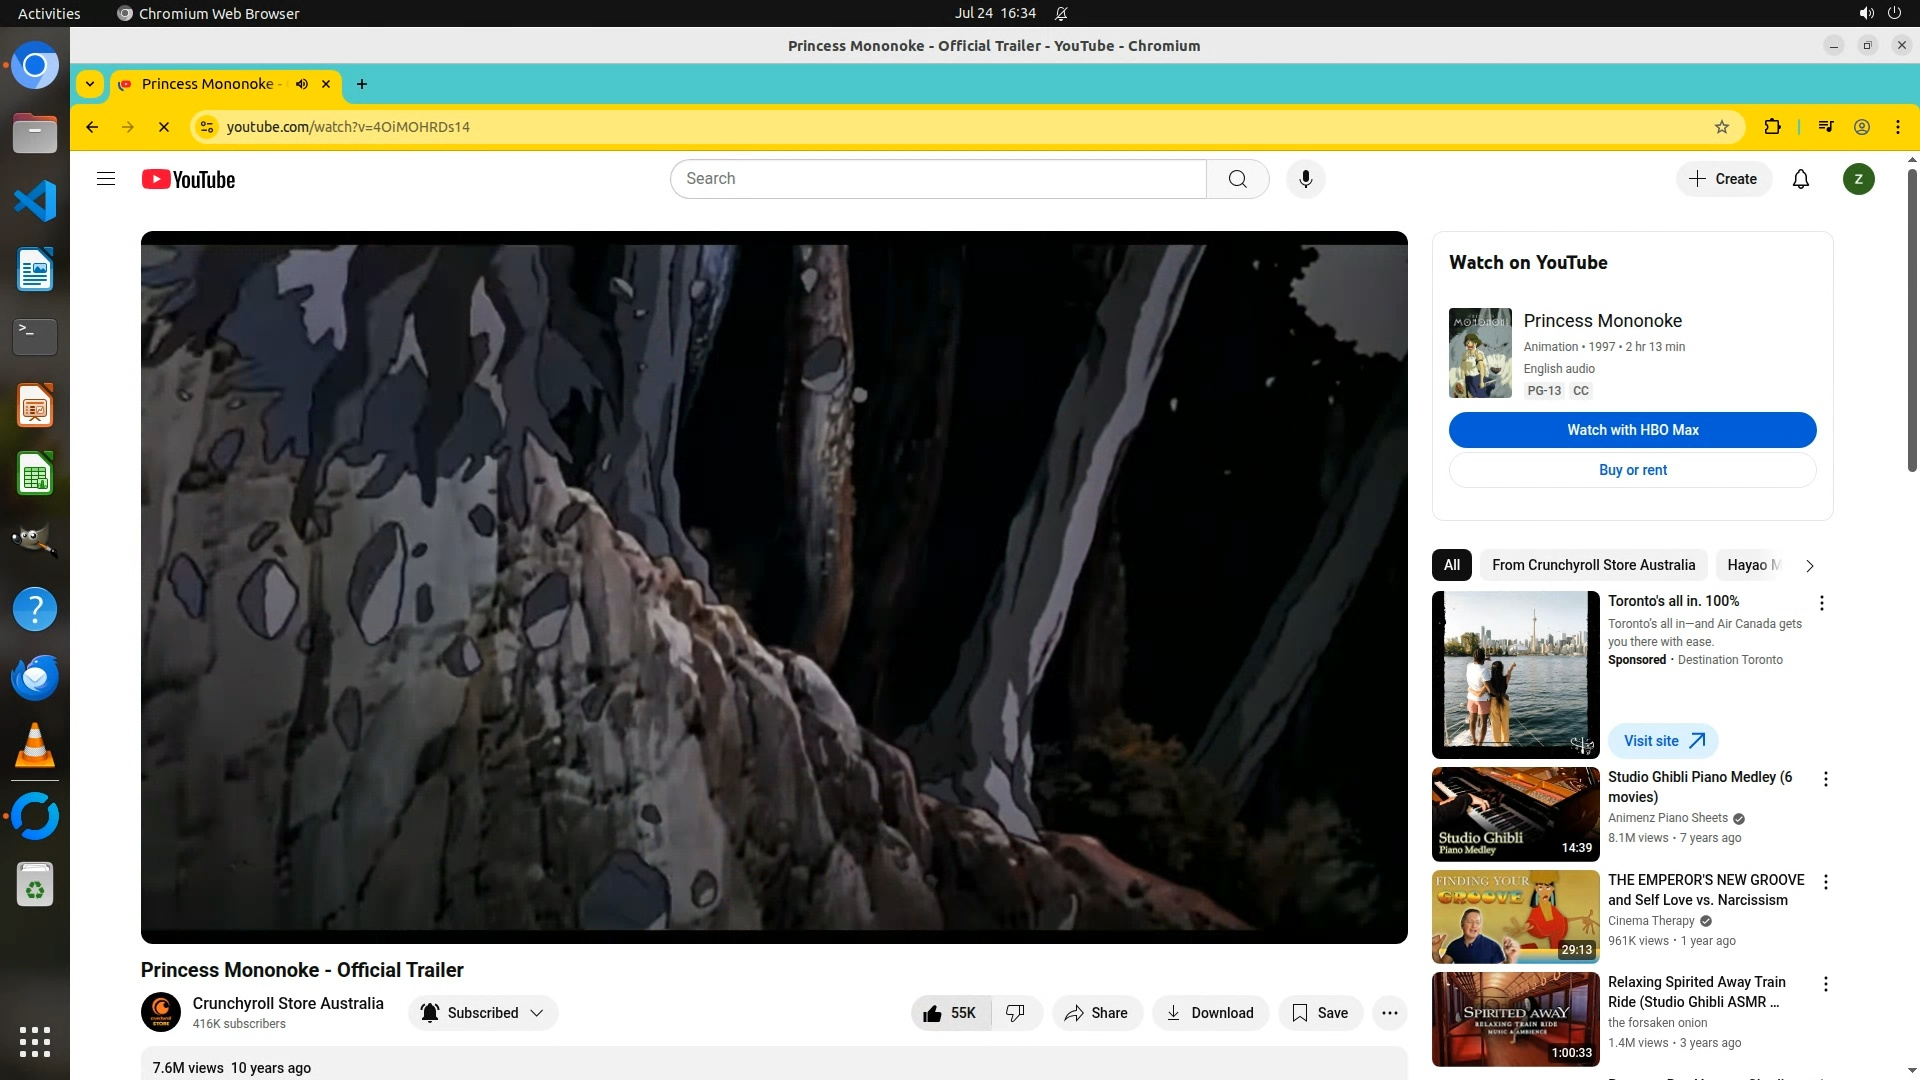Open Studio Ghibli Piano Medley thumbnail
Screen dimensions: 1920x1080
pos(1515,814)
